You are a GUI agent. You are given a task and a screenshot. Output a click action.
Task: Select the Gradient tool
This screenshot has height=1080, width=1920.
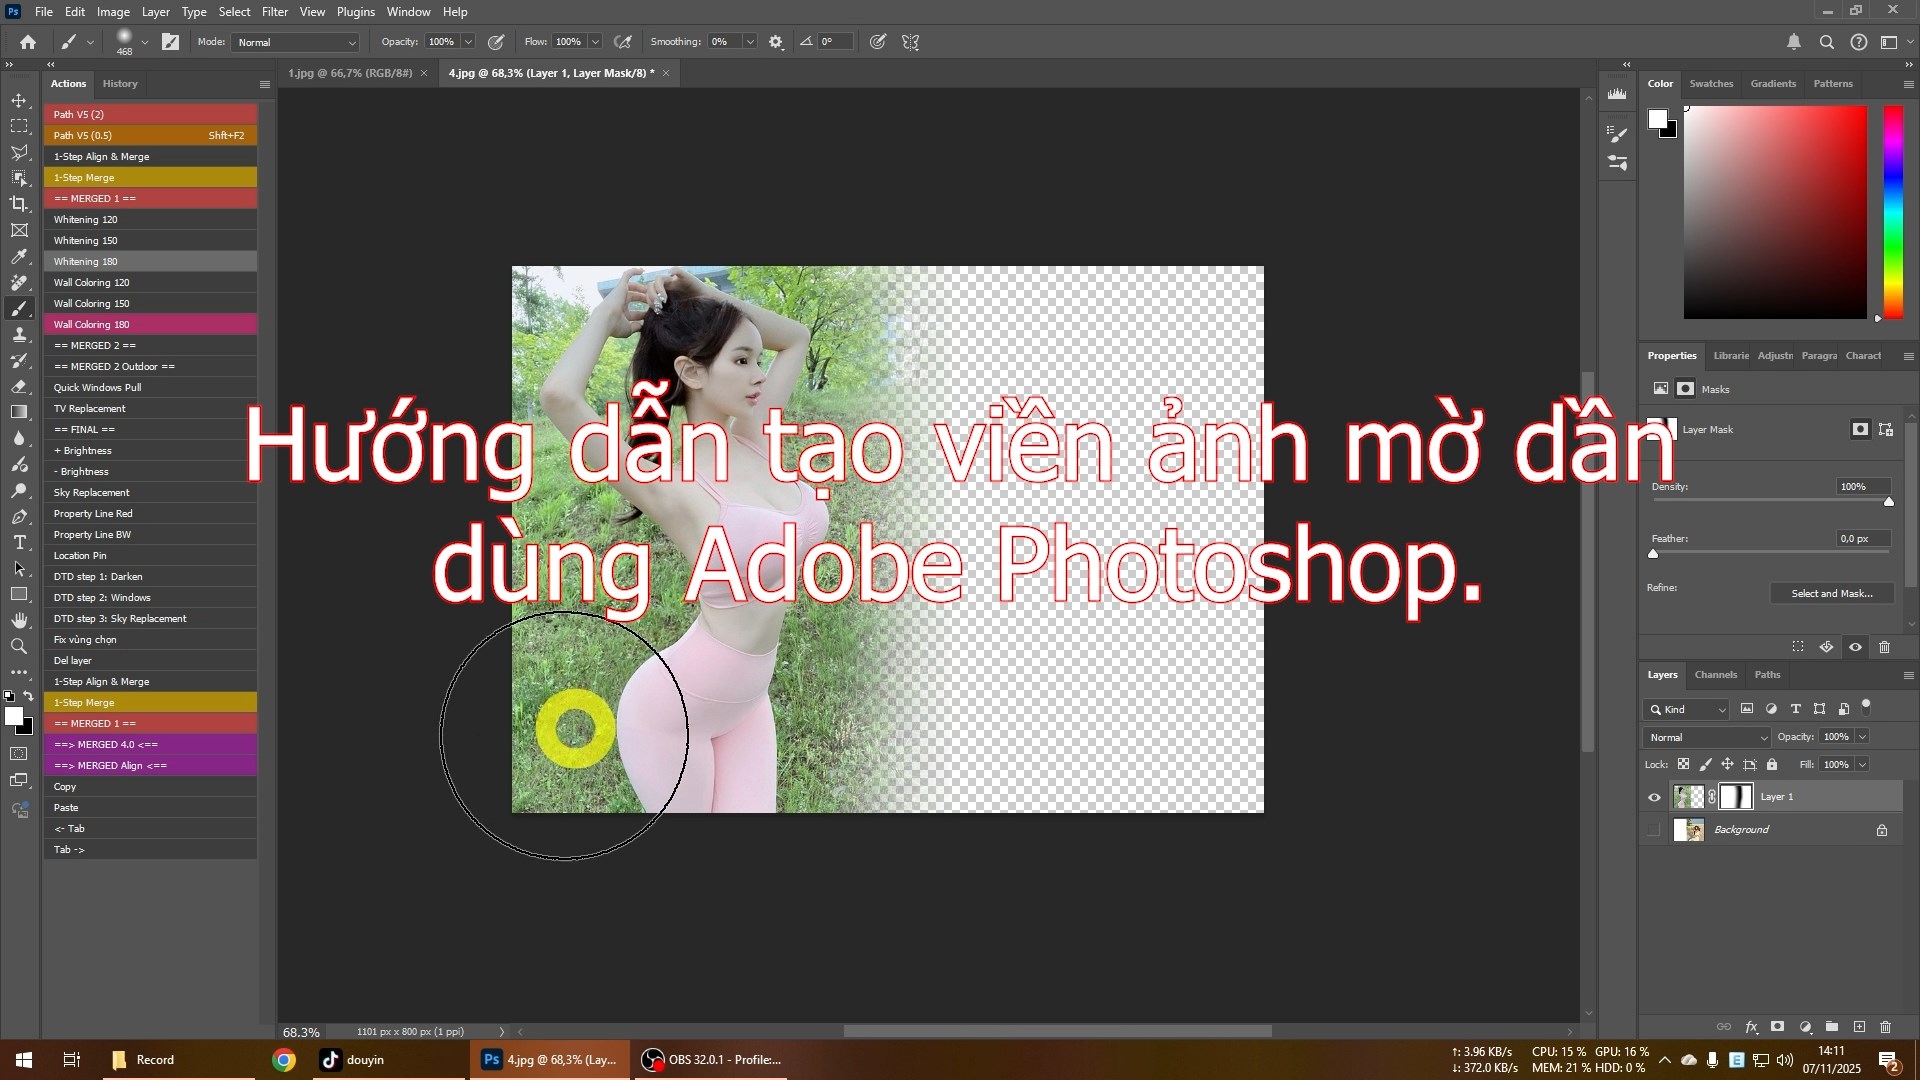click(x=19, y=413)
